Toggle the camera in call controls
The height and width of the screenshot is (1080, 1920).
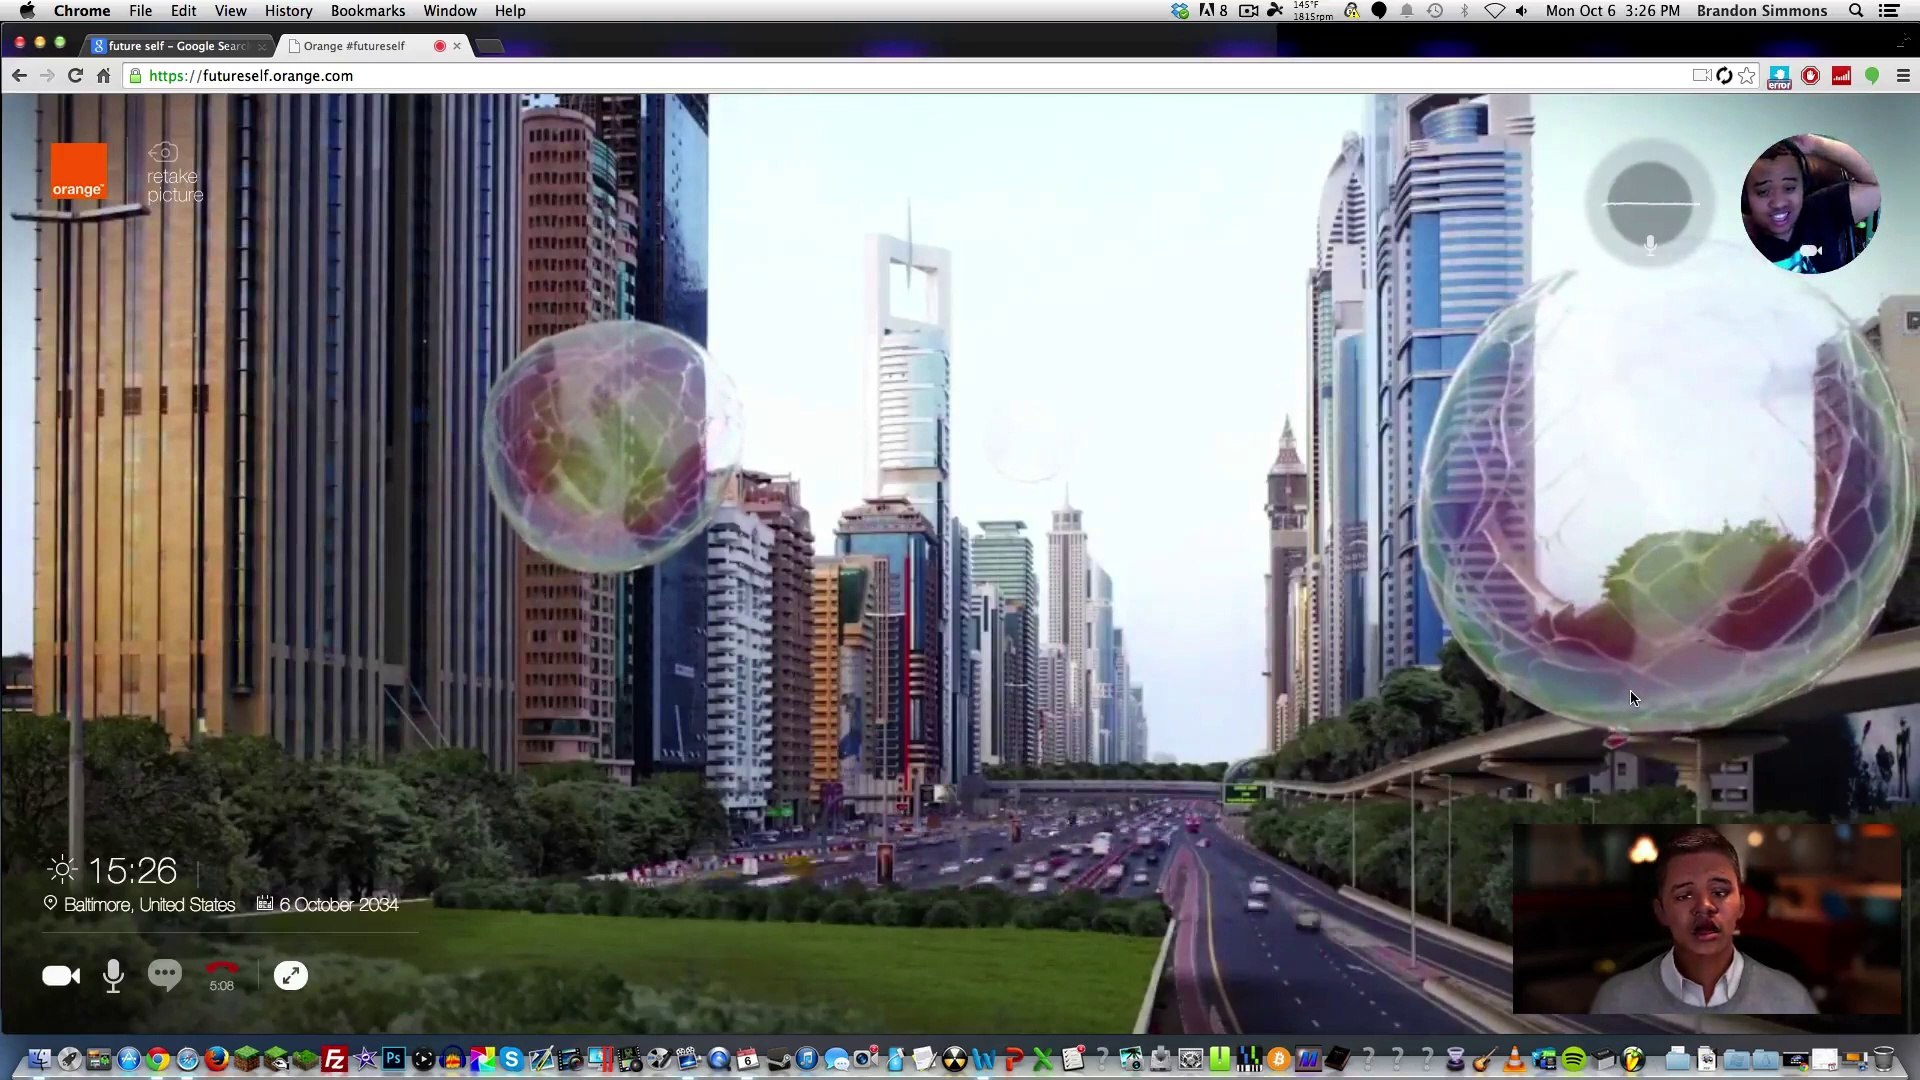(60, 976)
